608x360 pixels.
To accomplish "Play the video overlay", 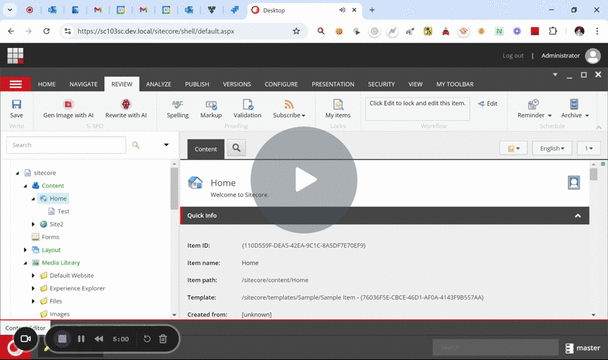I will pos(304,180).
